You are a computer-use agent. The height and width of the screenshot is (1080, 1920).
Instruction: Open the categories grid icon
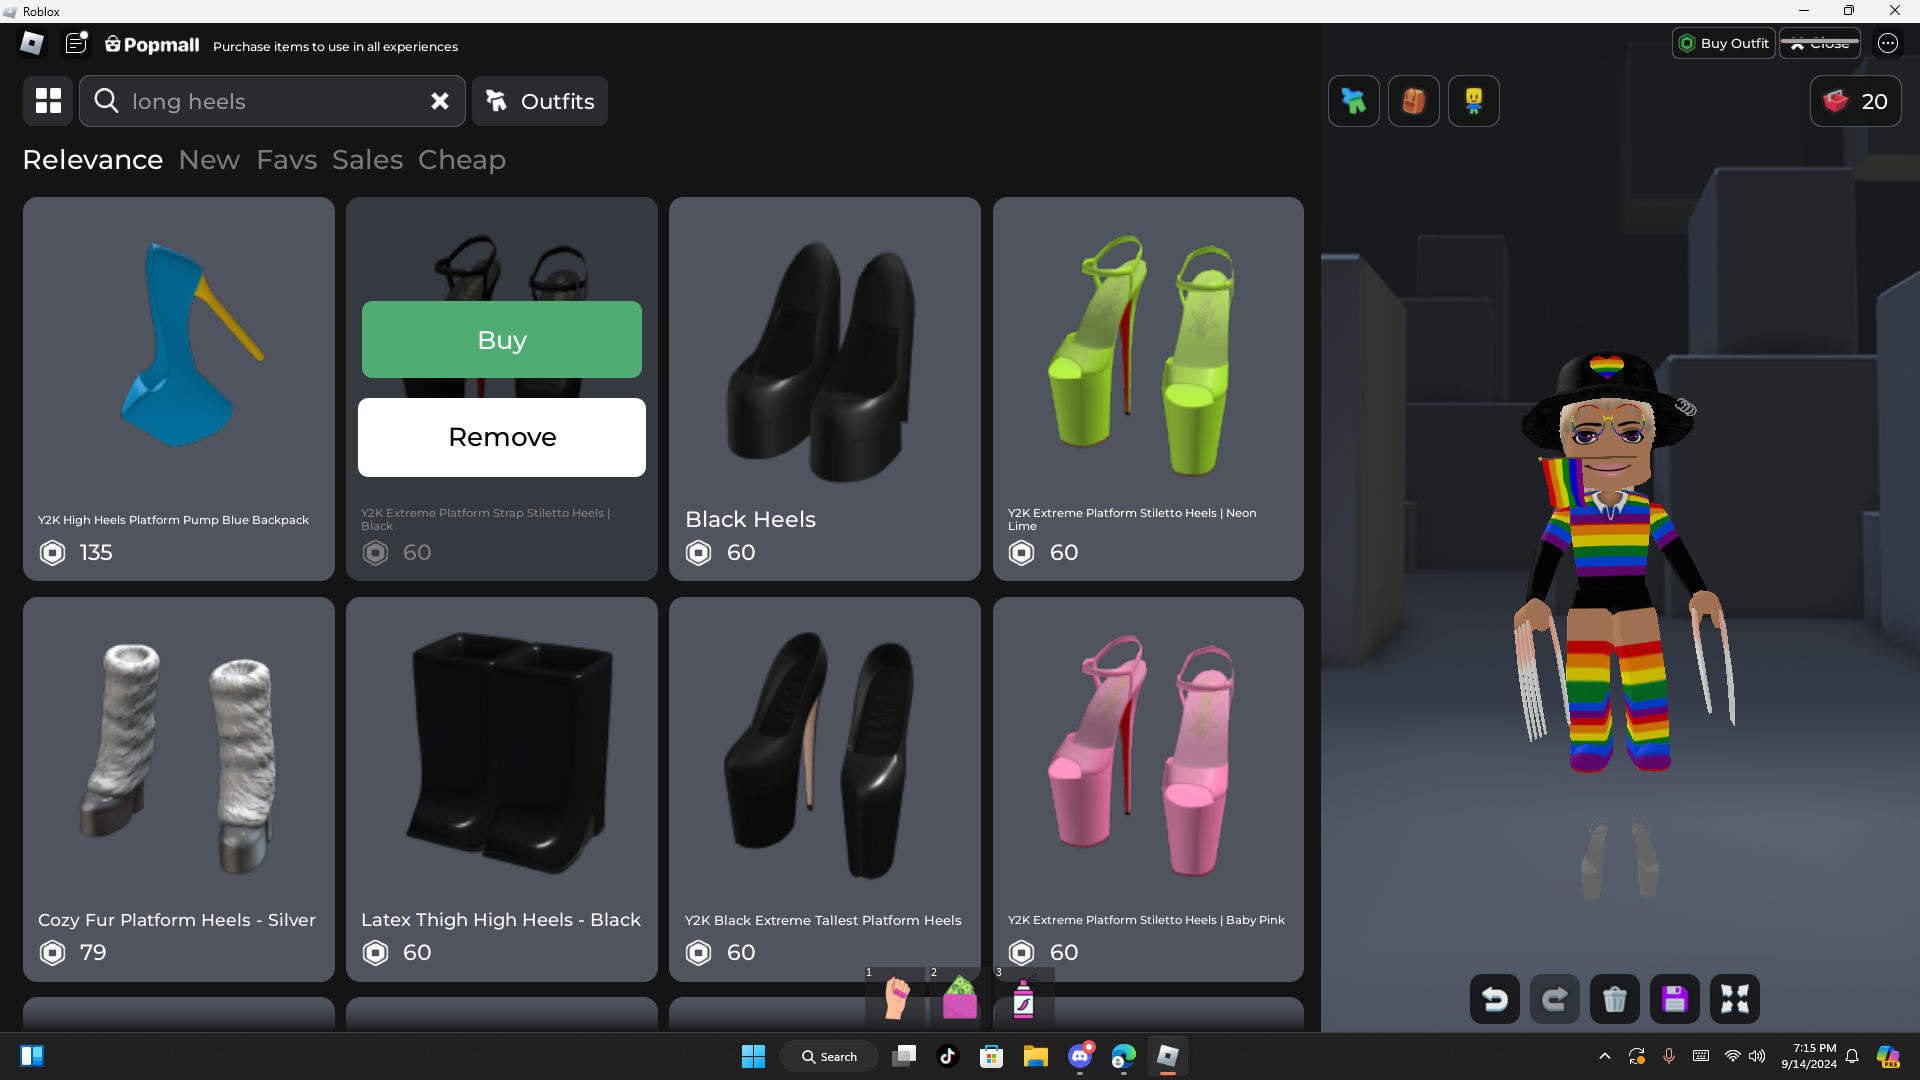pos(48,101)
